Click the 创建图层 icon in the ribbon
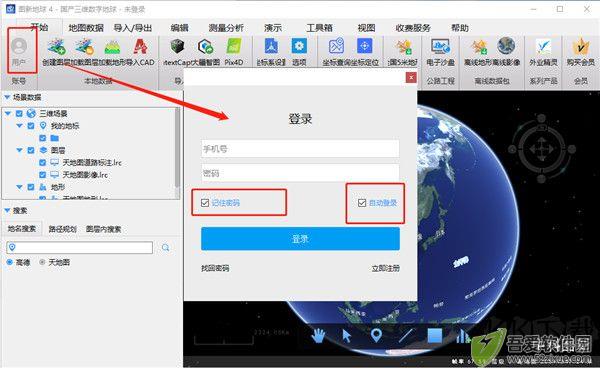 point(56,47)
